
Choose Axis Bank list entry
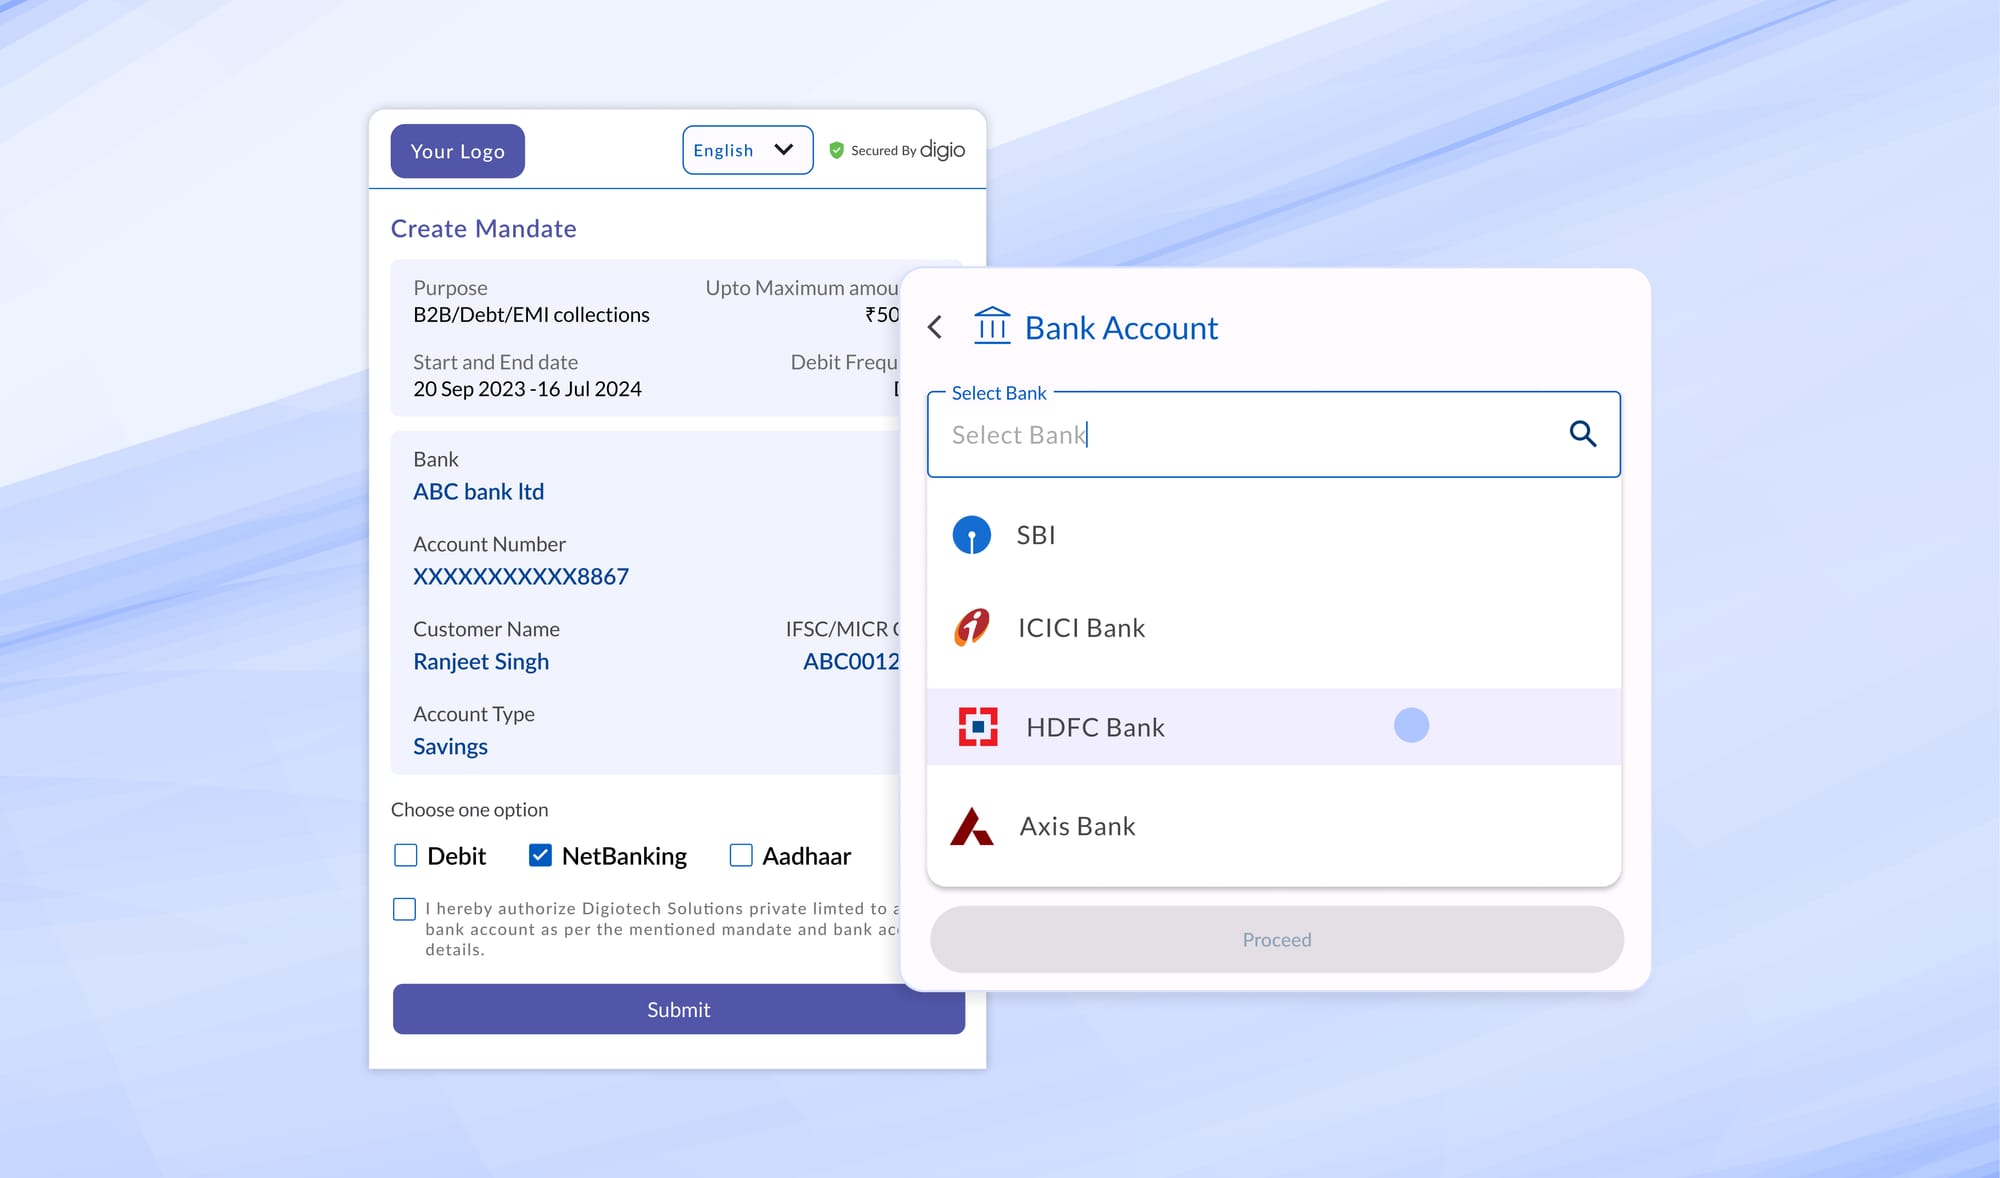[x=1077, y=827]
